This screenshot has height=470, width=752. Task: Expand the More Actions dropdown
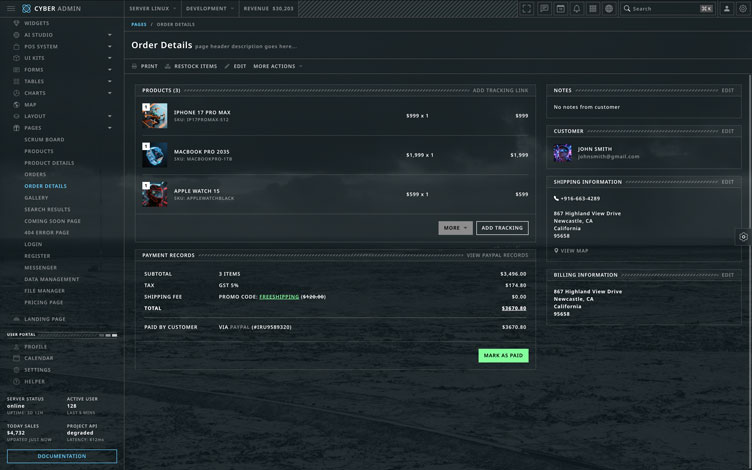click(277, 66)
